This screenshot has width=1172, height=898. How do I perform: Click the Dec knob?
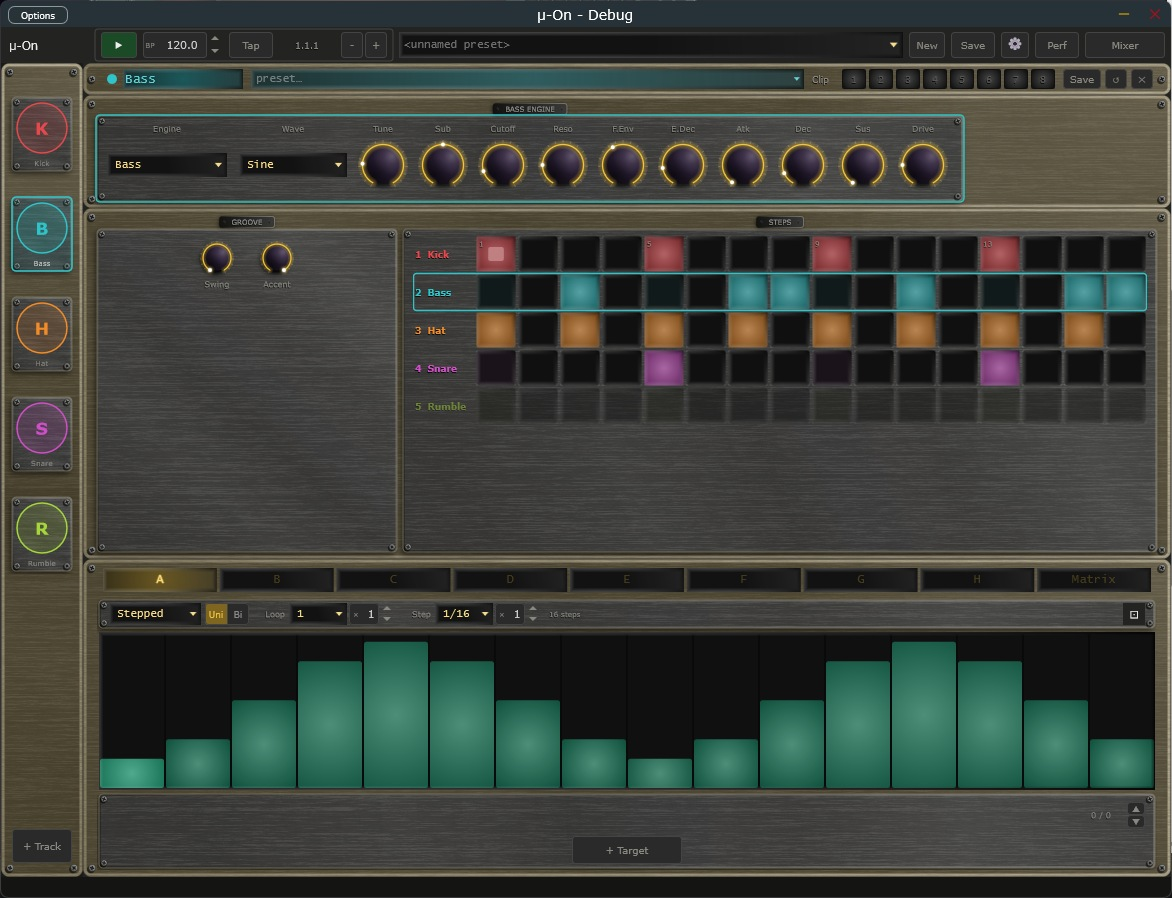(x=803, y=164)
